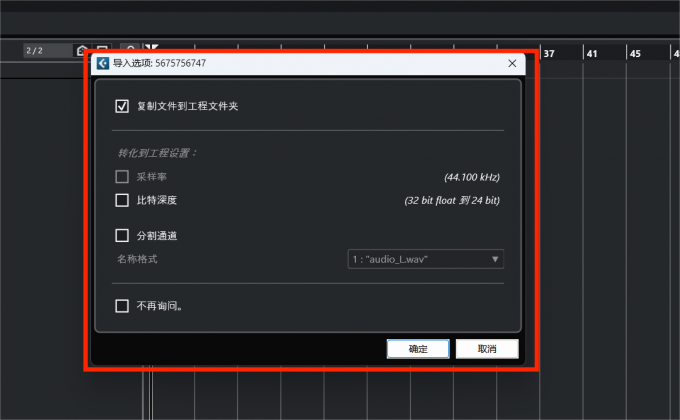Confirm import with the 确定 button
The height and width of the screenshot is (420, 680).
point(418,349)
